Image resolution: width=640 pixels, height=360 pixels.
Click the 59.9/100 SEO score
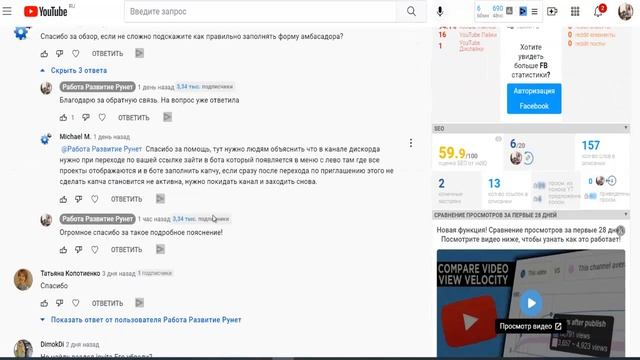458,153
